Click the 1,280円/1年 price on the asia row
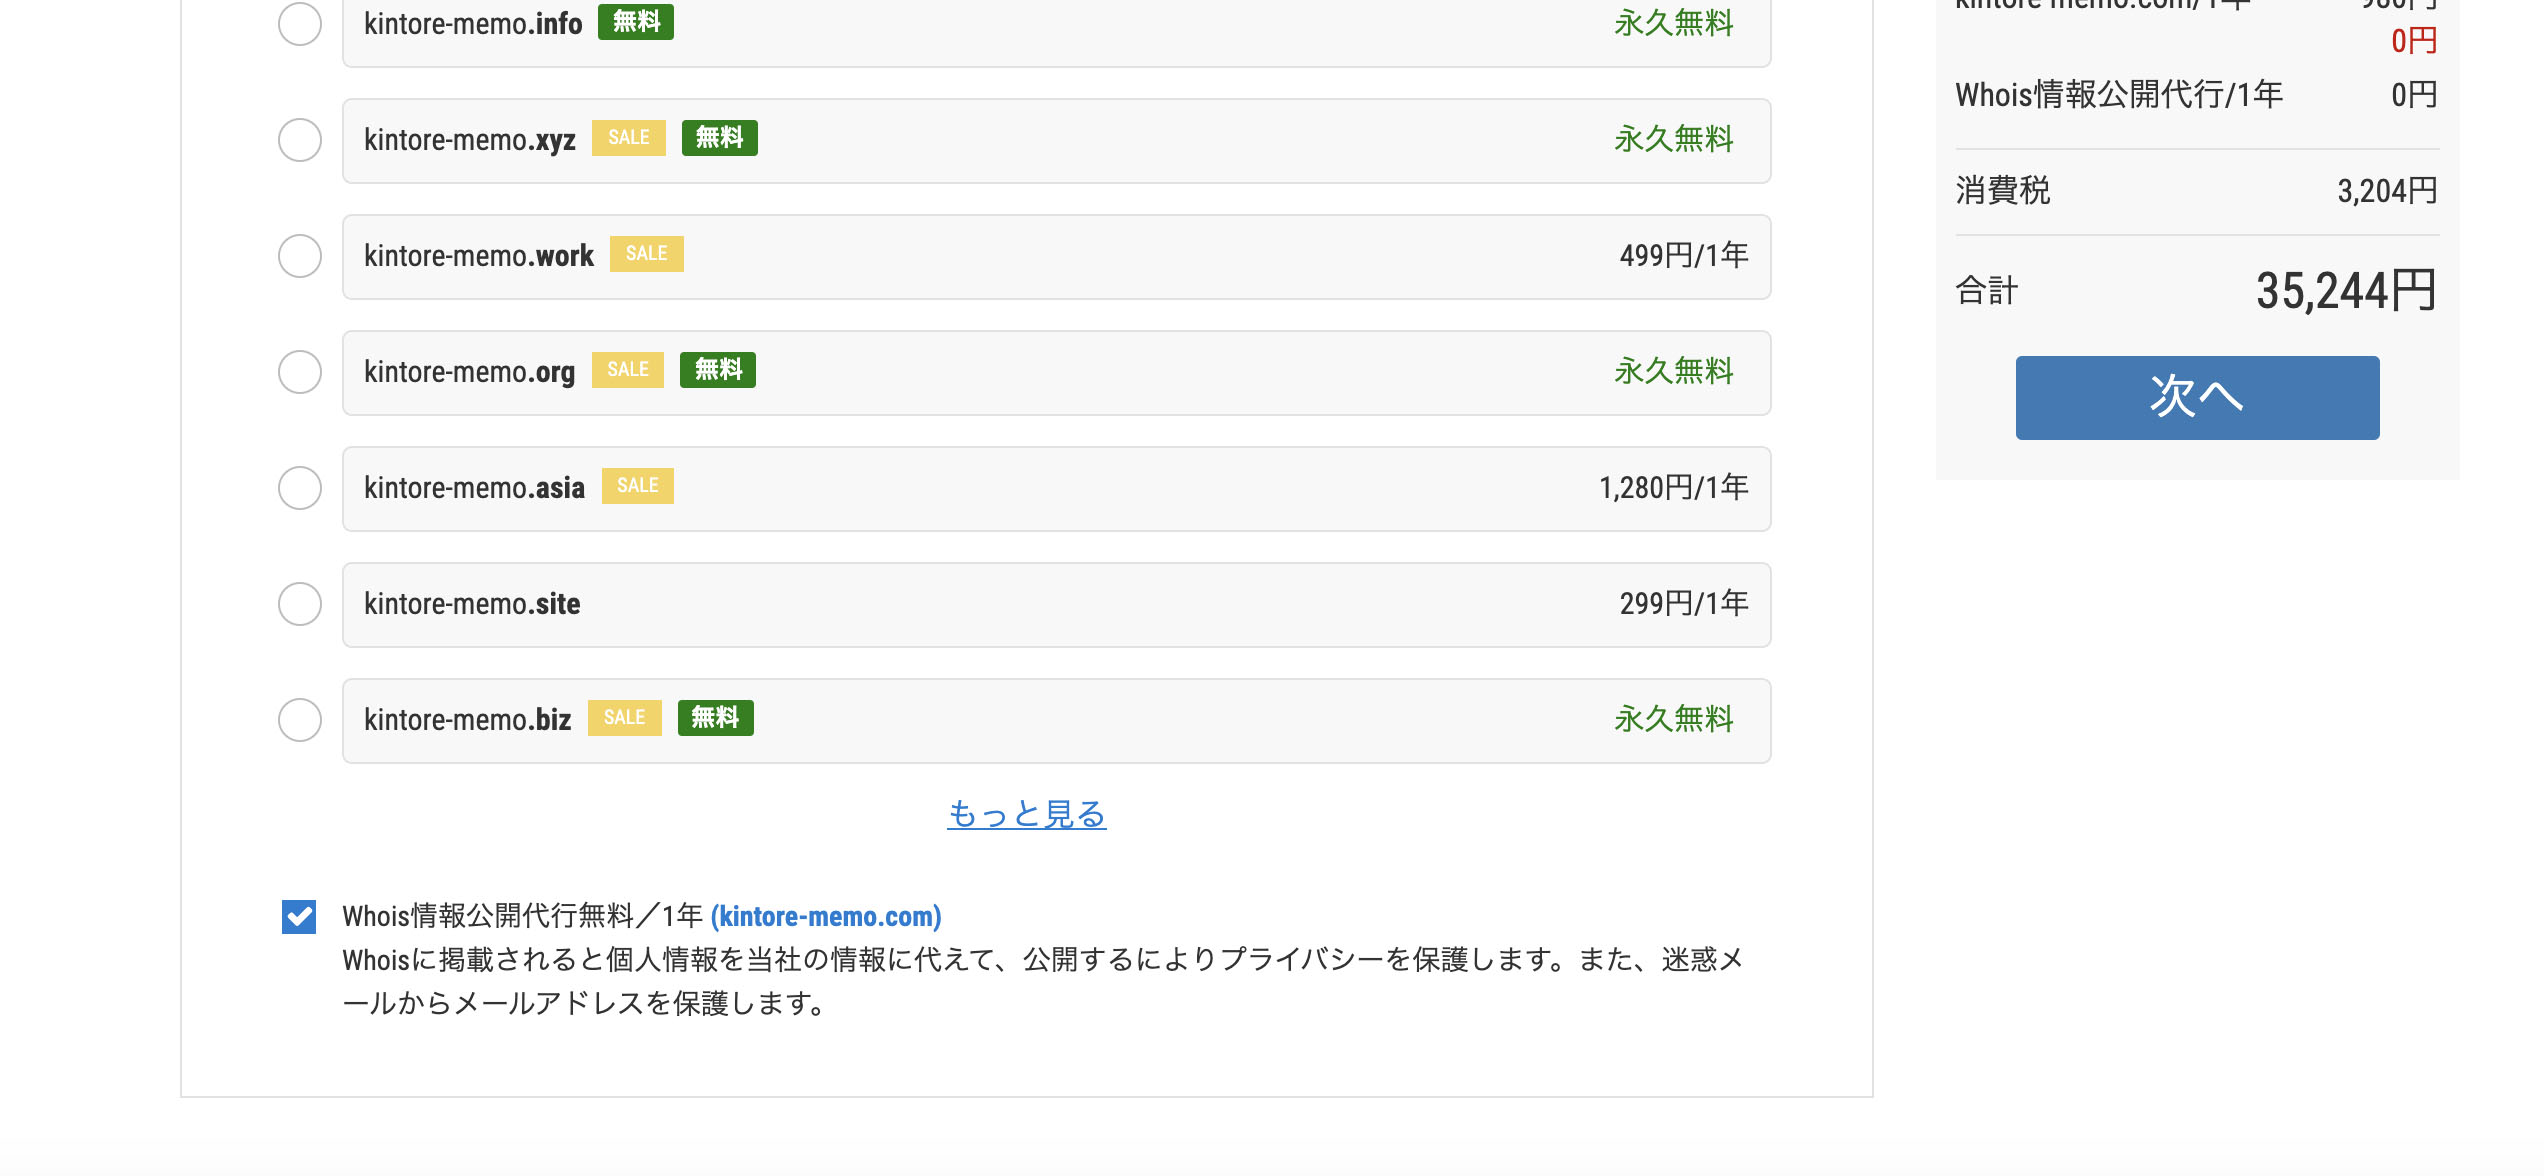The image size is (2544, 1176). (1673, 488)
